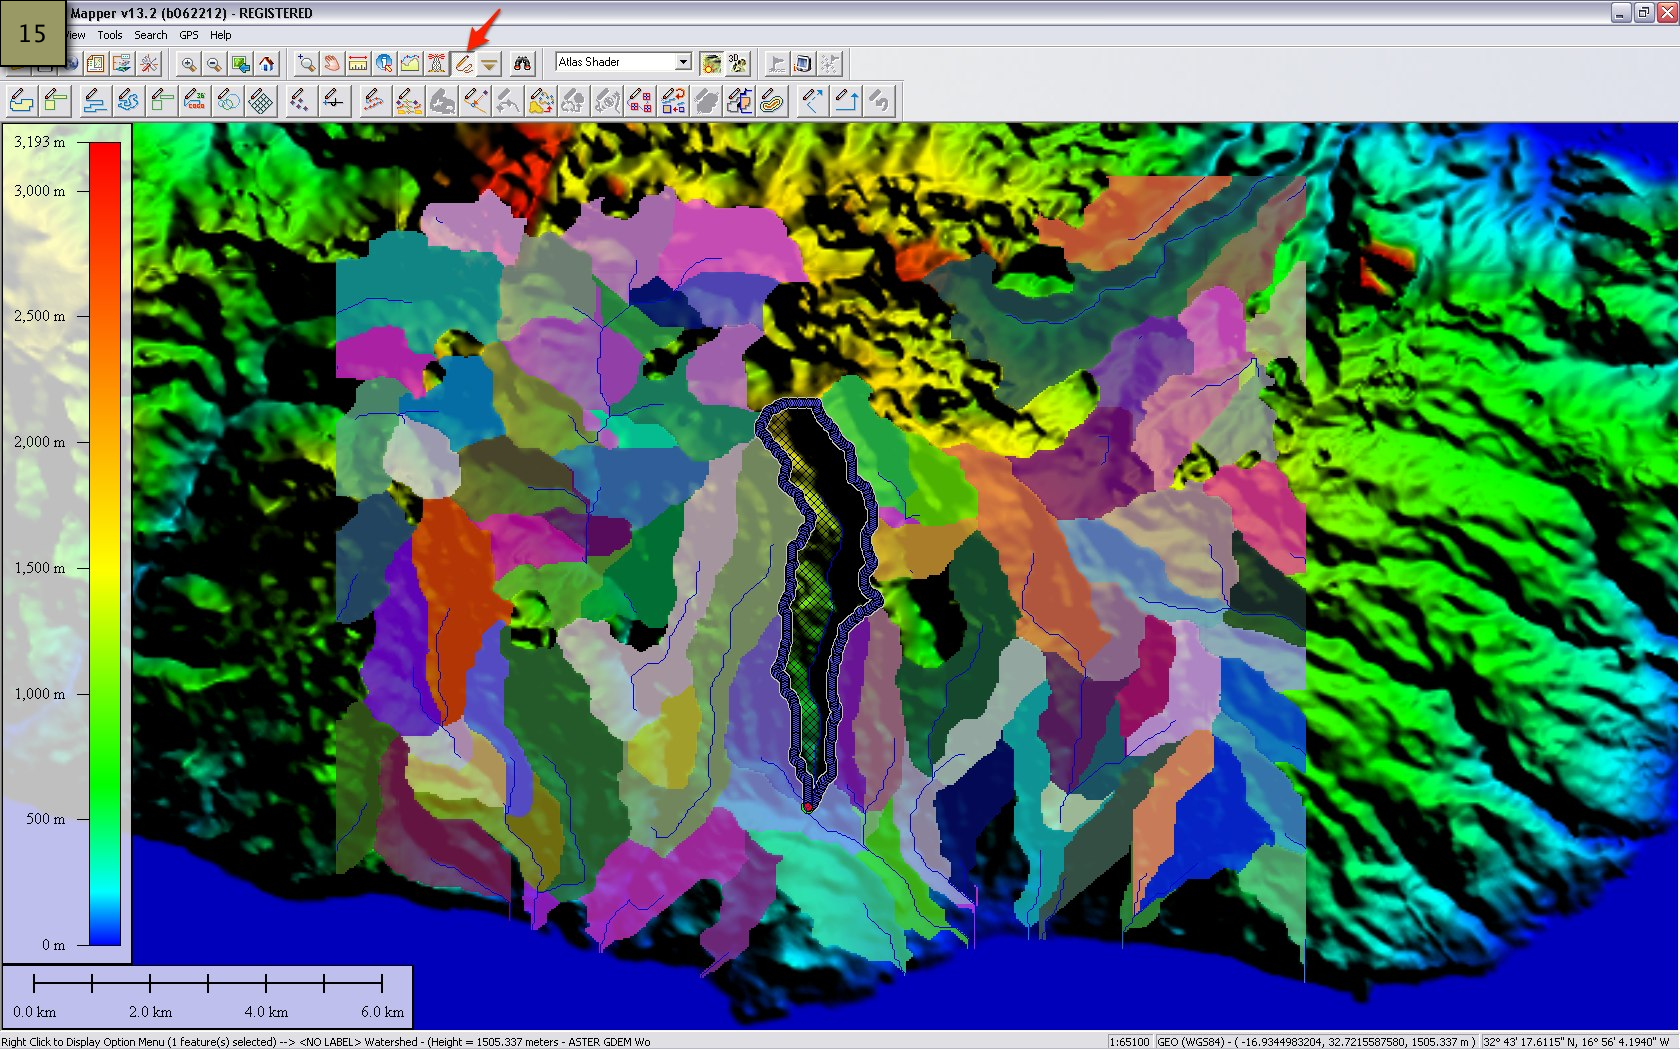Open the Tools menu

pos(110,35)
